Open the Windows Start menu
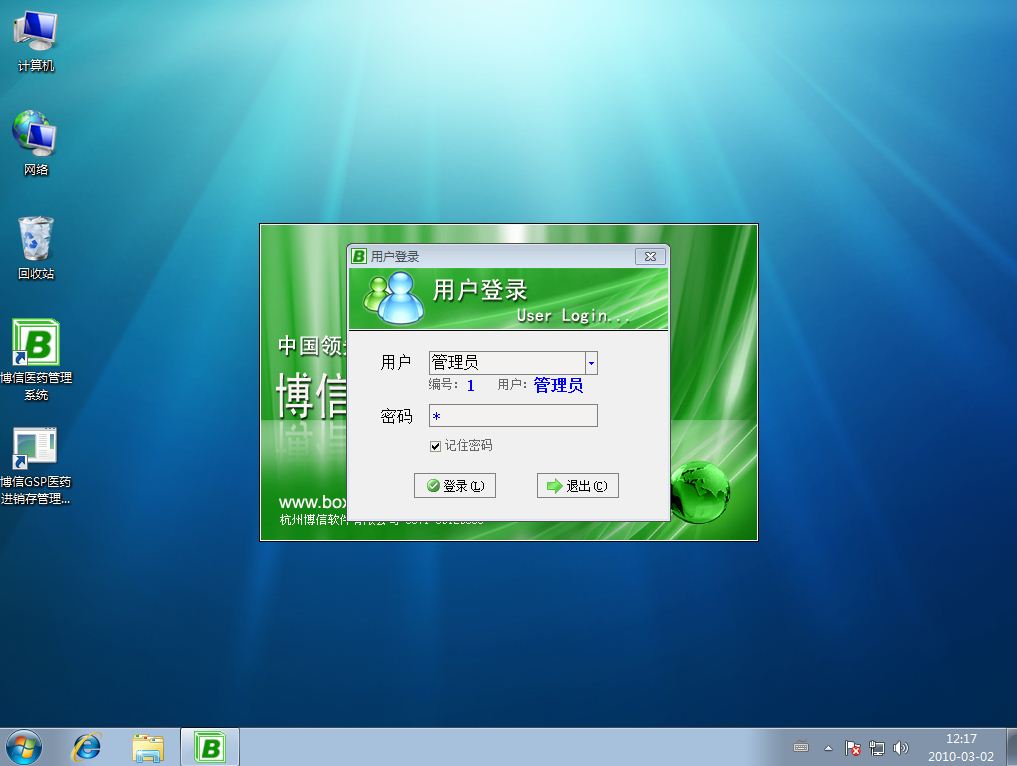The width and height of the screenshot is (1017, 766). pyautogui.click(x=24, y=747)
